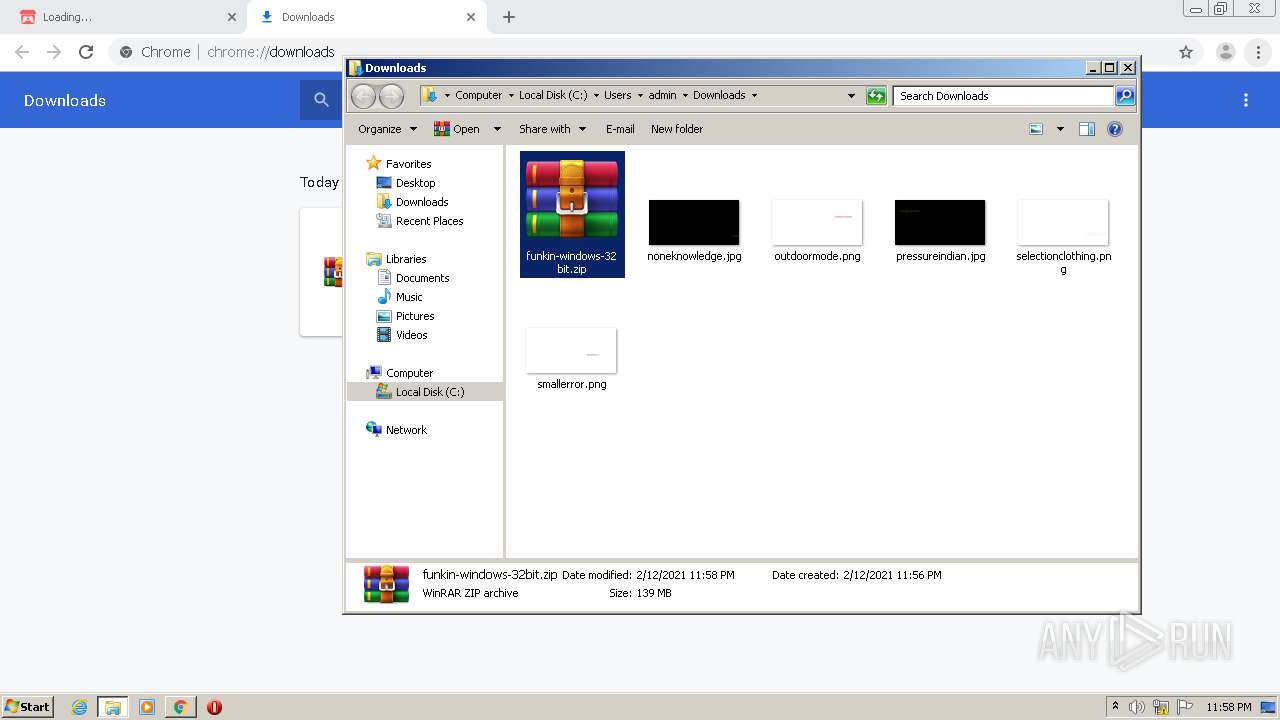1280x720 pixels.
Task: Click admin in the address breadcrumb
Action: pos(662,96)
